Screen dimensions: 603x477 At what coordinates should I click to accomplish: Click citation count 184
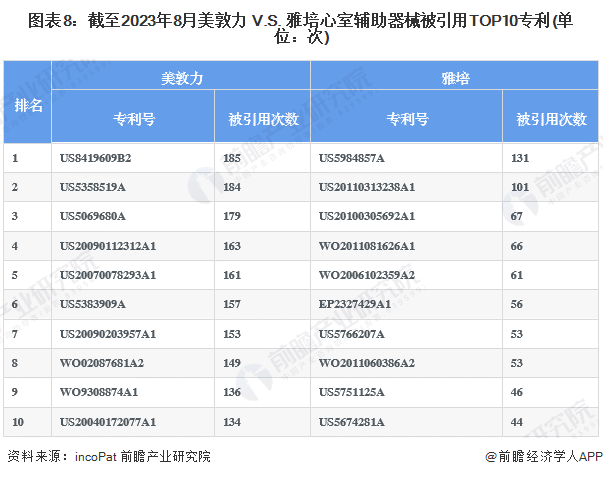click(232, 187)
